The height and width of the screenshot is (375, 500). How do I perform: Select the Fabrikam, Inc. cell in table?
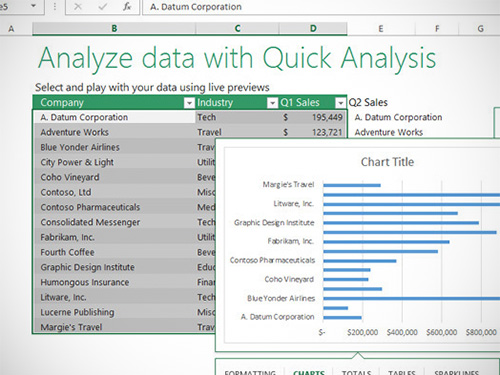(114, 237)
